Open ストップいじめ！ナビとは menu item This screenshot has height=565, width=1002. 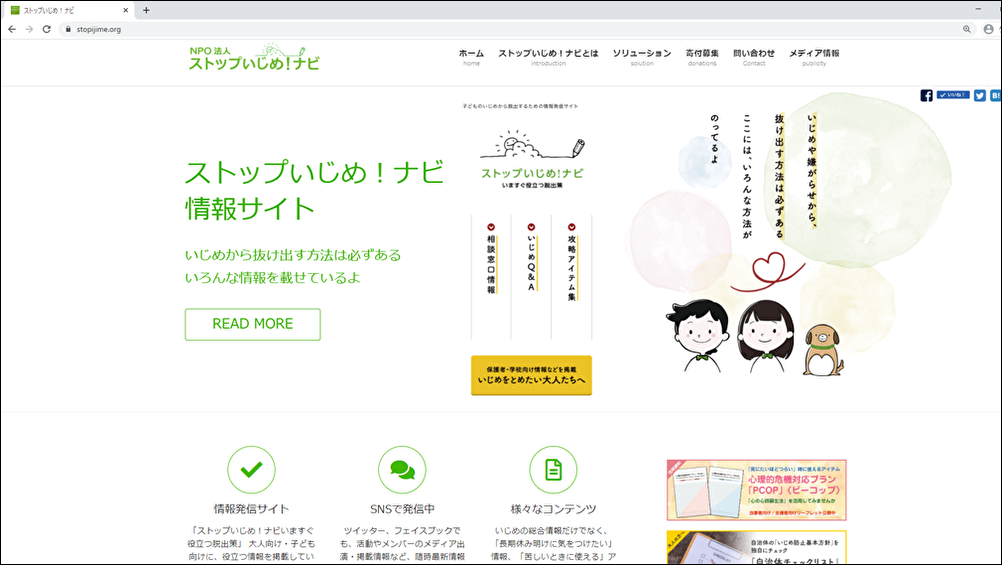pyautogui.click(x=548, y=57)
